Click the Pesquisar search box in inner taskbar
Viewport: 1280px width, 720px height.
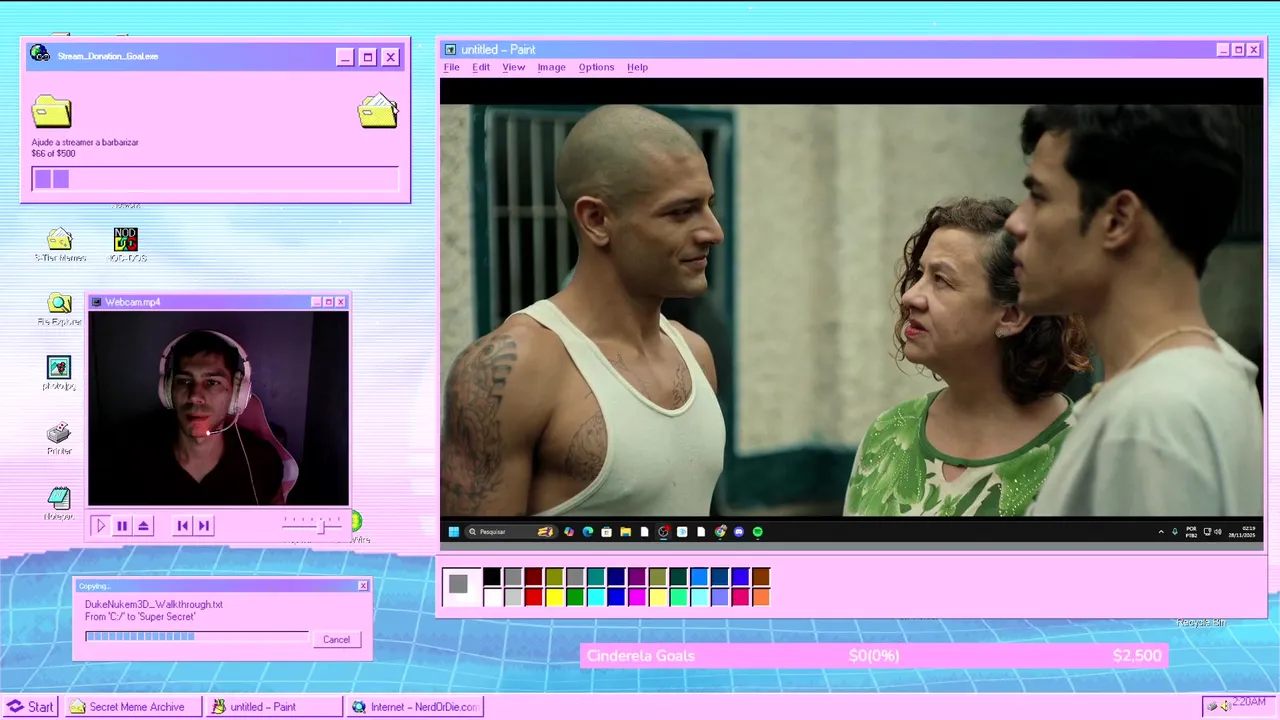click(511, 532)
